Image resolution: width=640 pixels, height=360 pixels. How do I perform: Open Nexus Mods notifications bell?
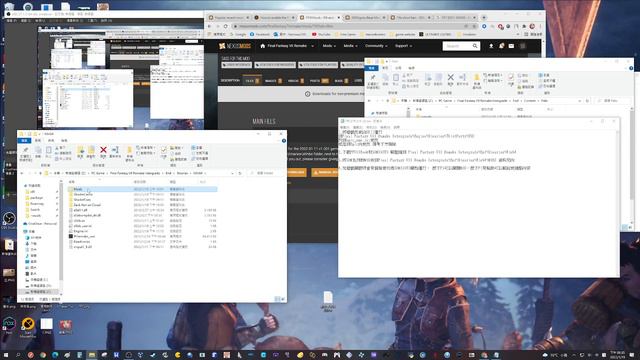(x=501, y=46)
